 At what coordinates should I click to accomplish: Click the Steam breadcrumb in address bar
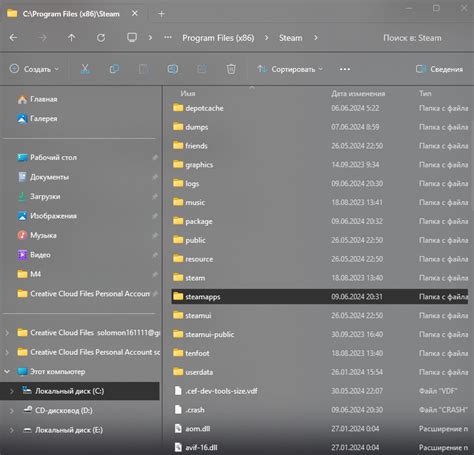coord(291,38)
